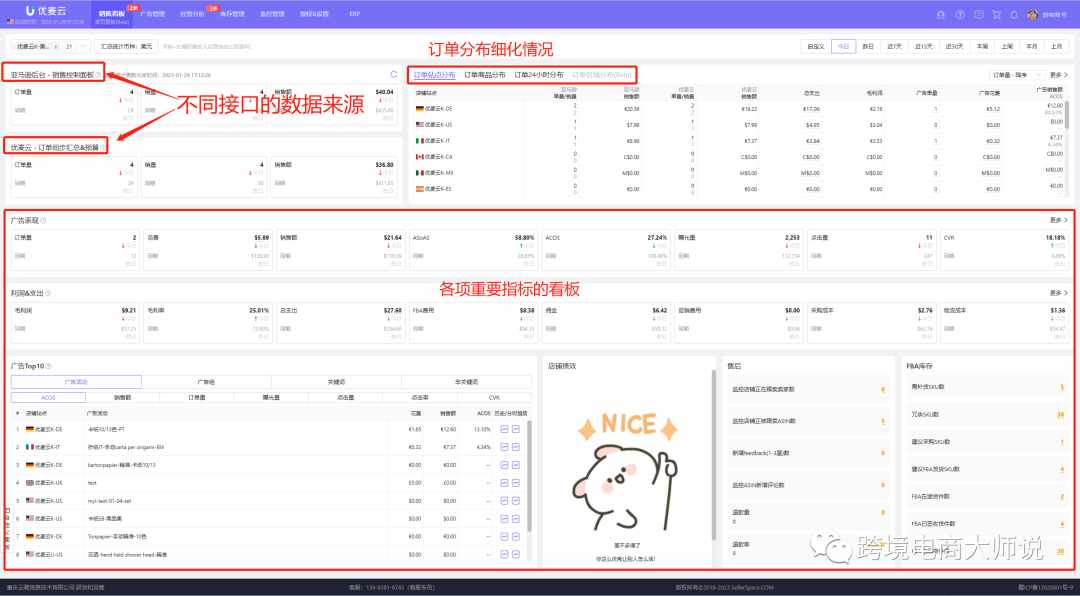Viewport: 1080px width, 596px height.
Task: Show the info tooltip beside 广告表现
Action: pos(43,220)
